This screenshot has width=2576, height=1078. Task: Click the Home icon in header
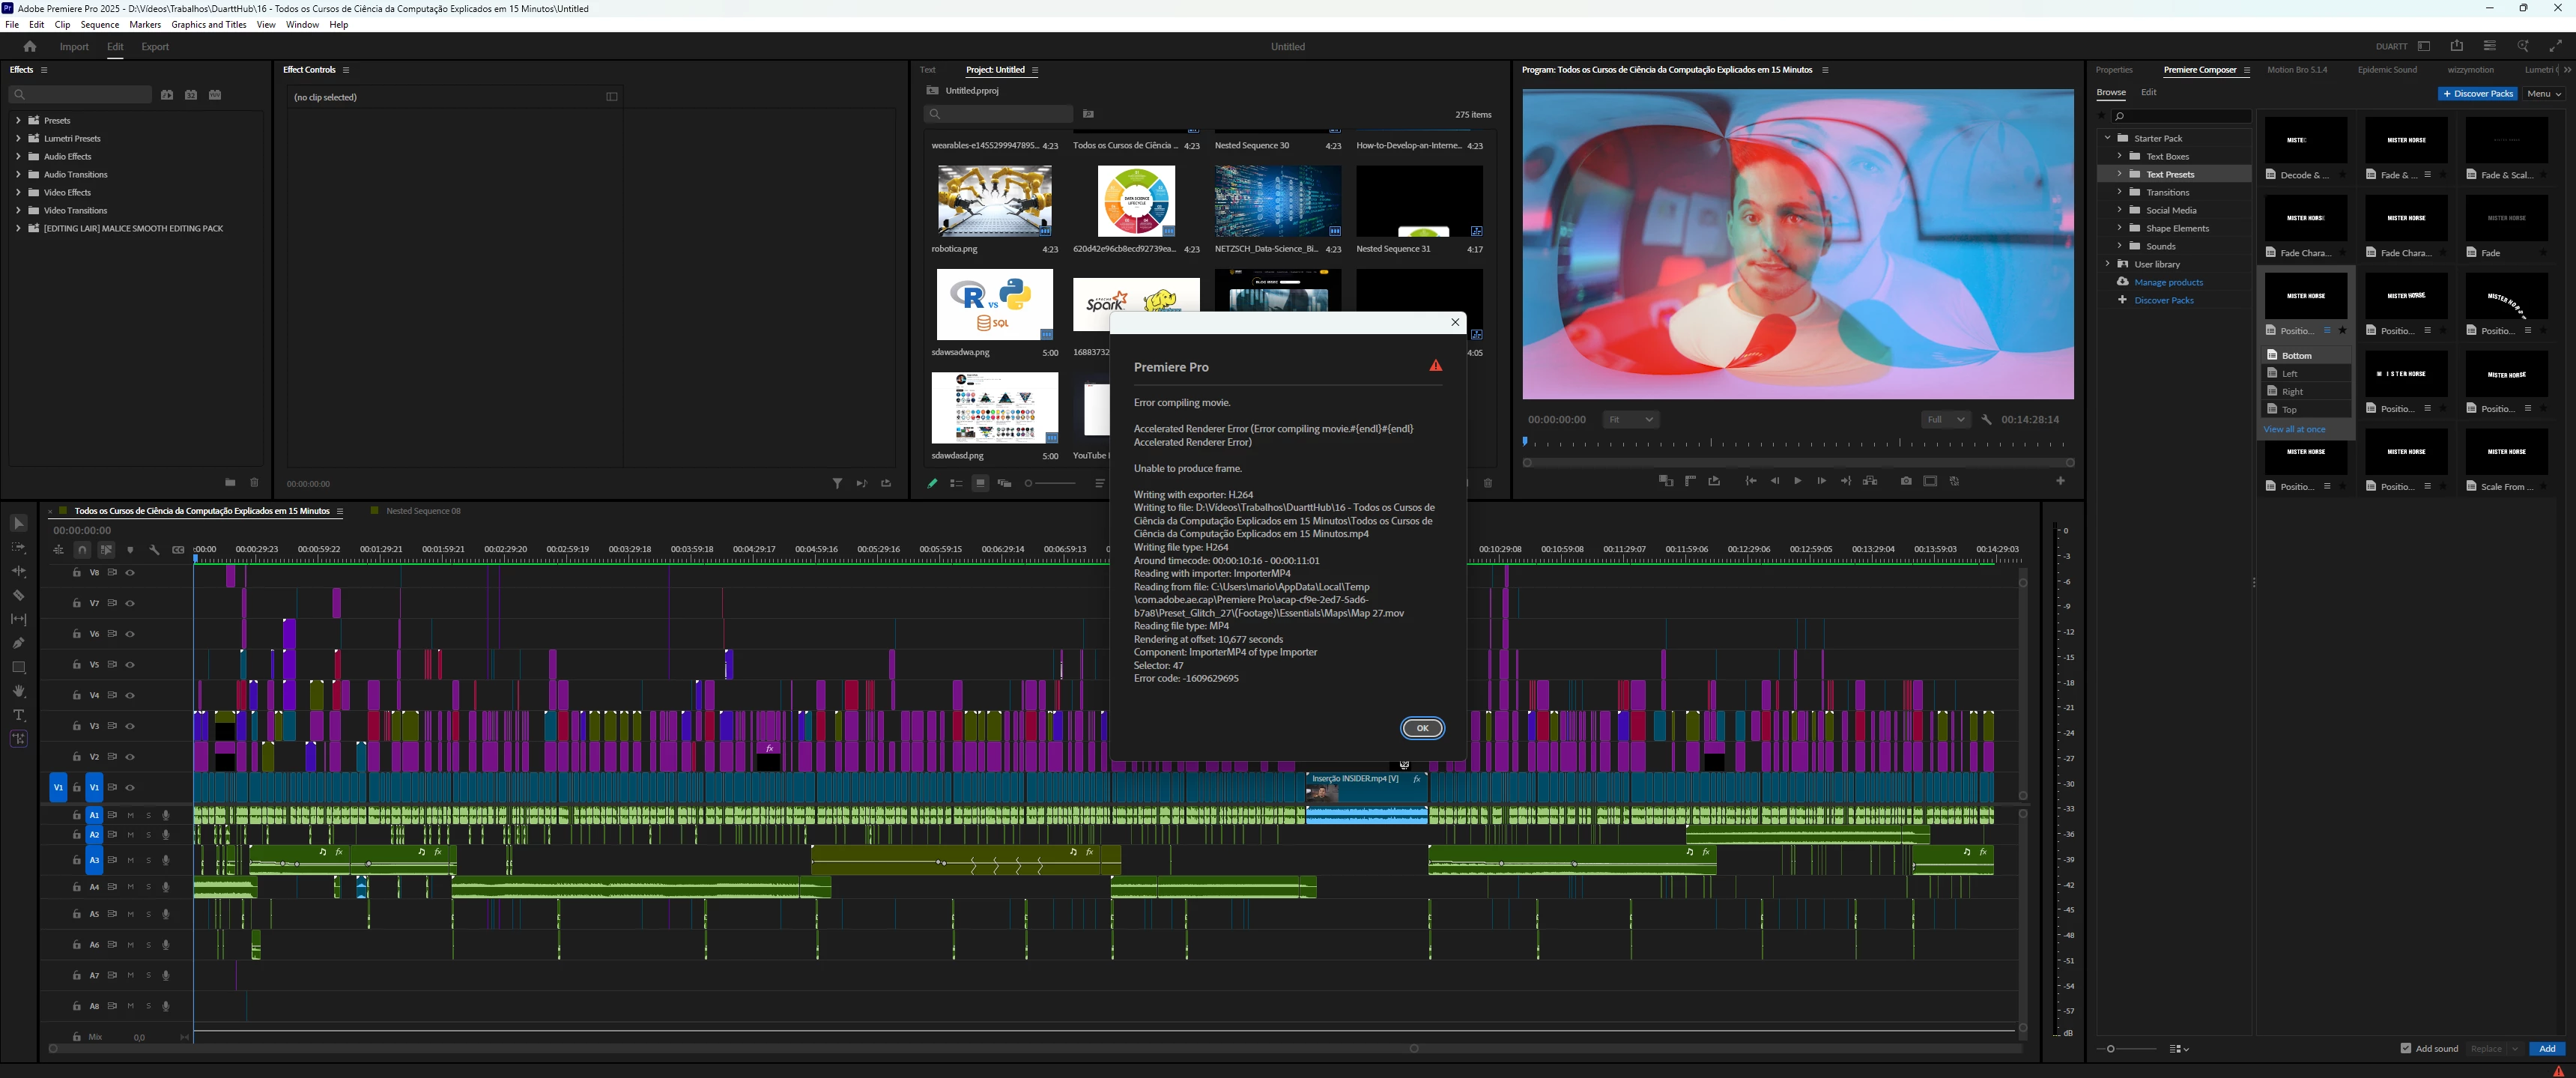30,46
